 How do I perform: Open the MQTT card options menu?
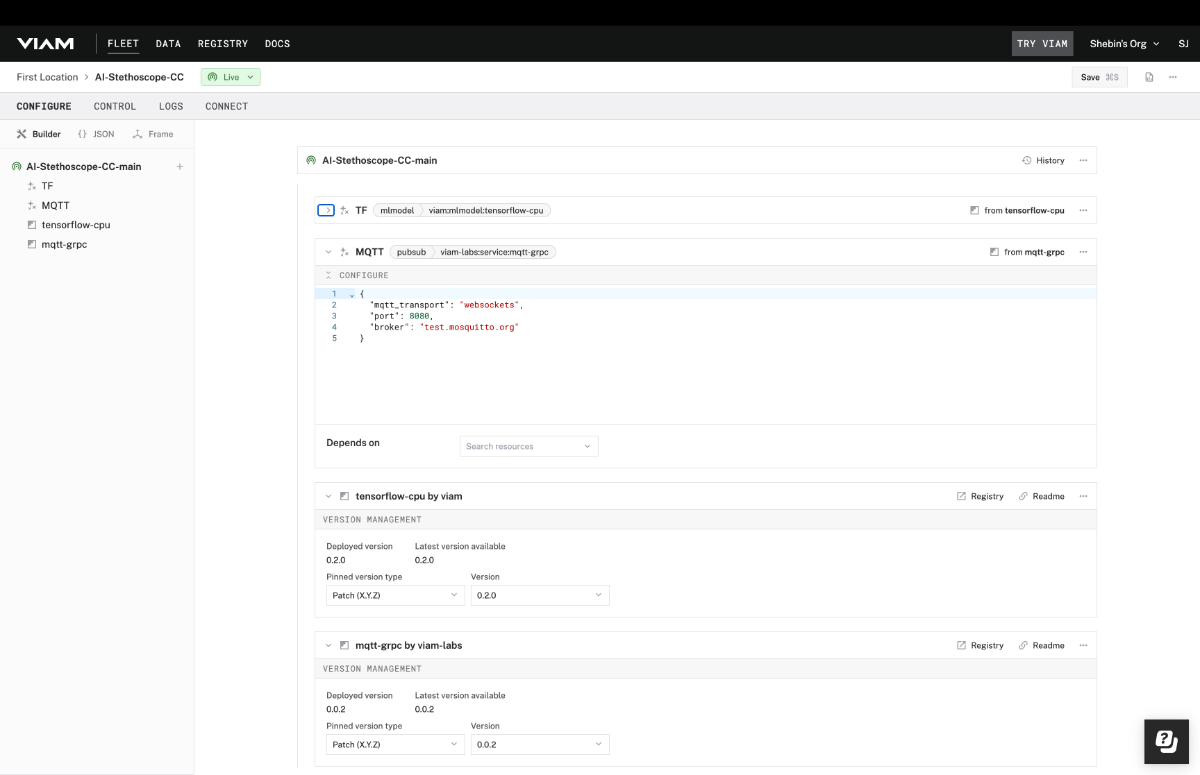pyautogui.click(x=1083, y=252)
